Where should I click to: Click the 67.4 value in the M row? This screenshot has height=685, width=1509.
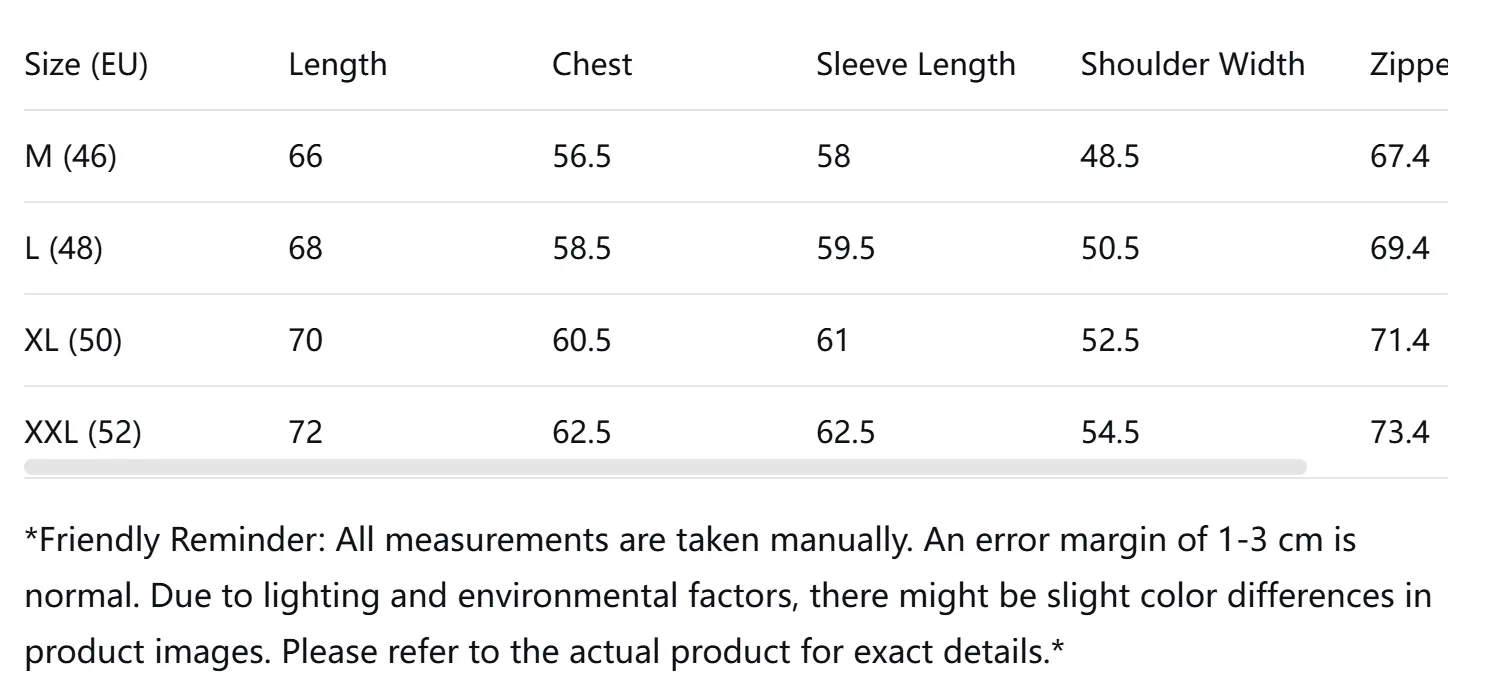click(x=1399, y=157)
